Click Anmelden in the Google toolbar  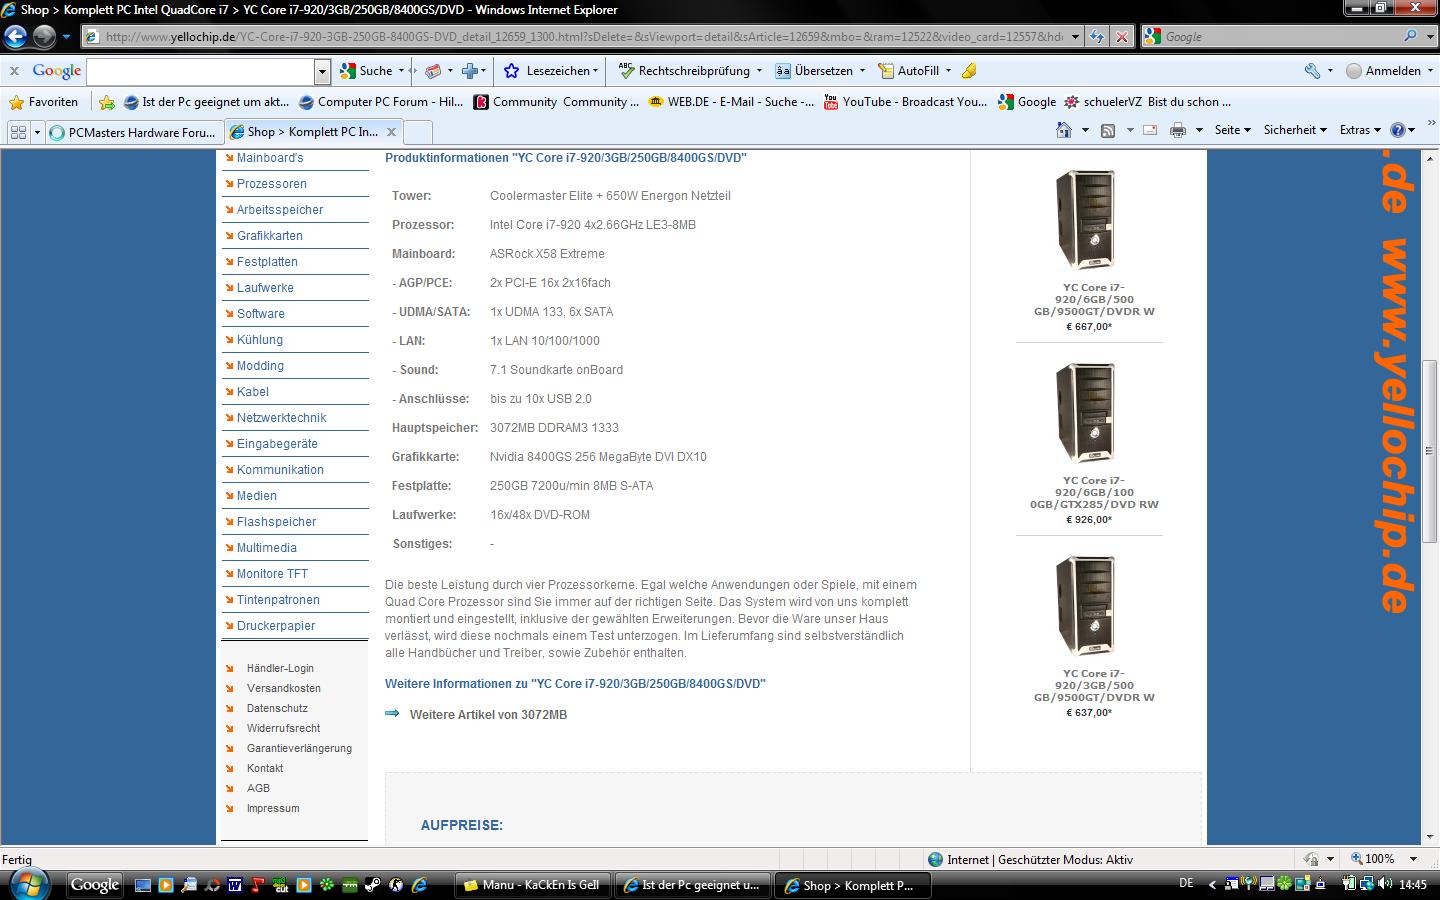(x=1383, y=71)
